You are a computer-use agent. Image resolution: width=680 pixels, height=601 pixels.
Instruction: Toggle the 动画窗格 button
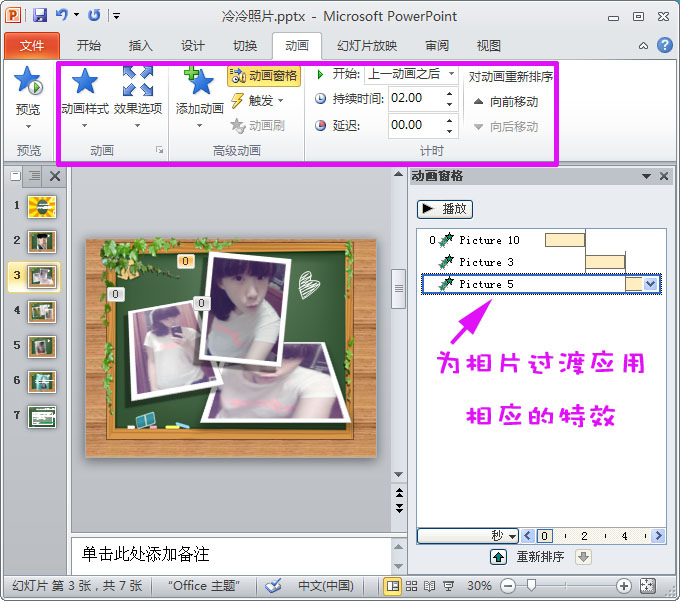point(264,76)
